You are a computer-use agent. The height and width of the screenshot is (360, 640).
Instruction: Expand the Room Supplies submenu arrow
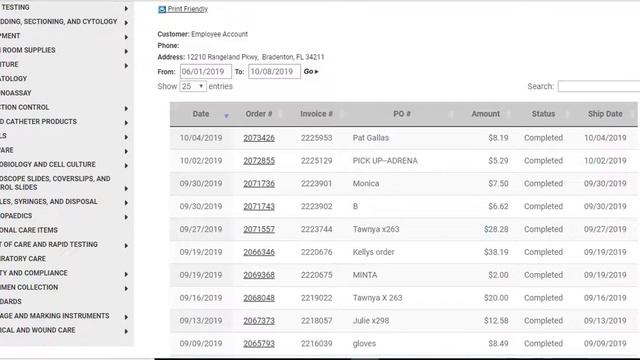pos(126,51)
